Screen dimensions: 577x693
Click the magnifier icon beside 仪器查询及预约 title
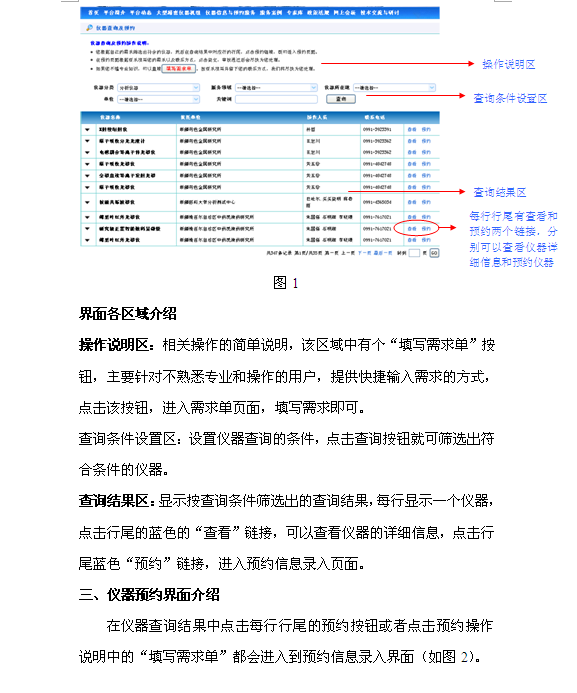point(89,28)
